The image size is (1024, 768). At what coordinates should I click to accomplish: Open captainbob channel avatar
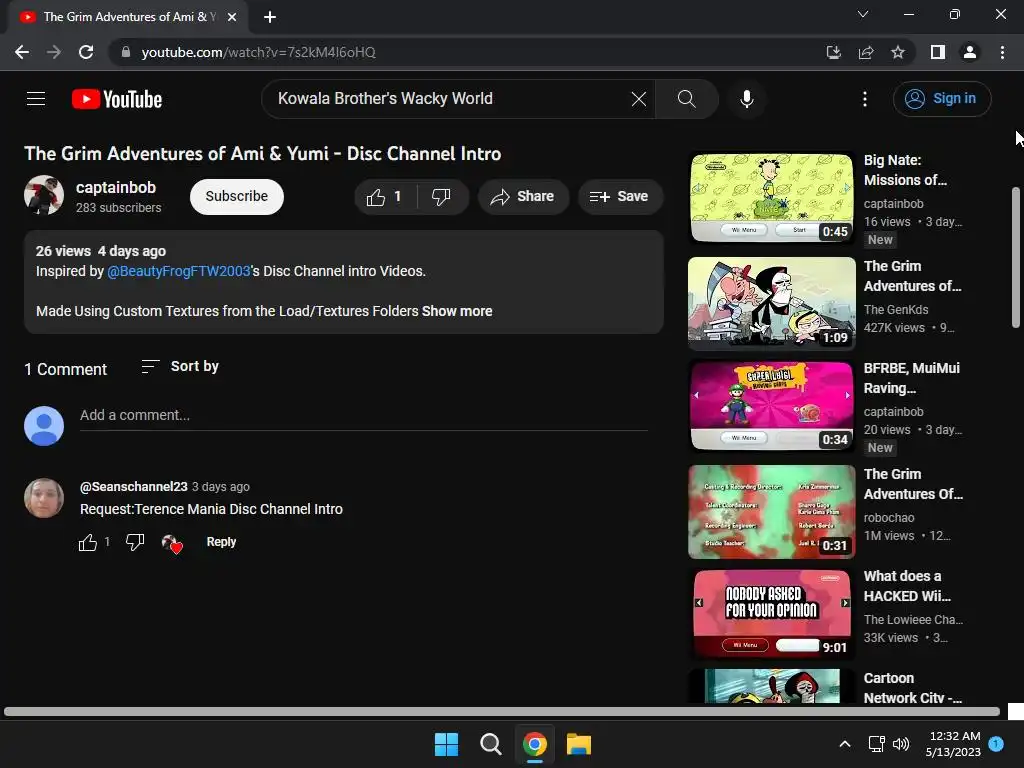point(44,195)
